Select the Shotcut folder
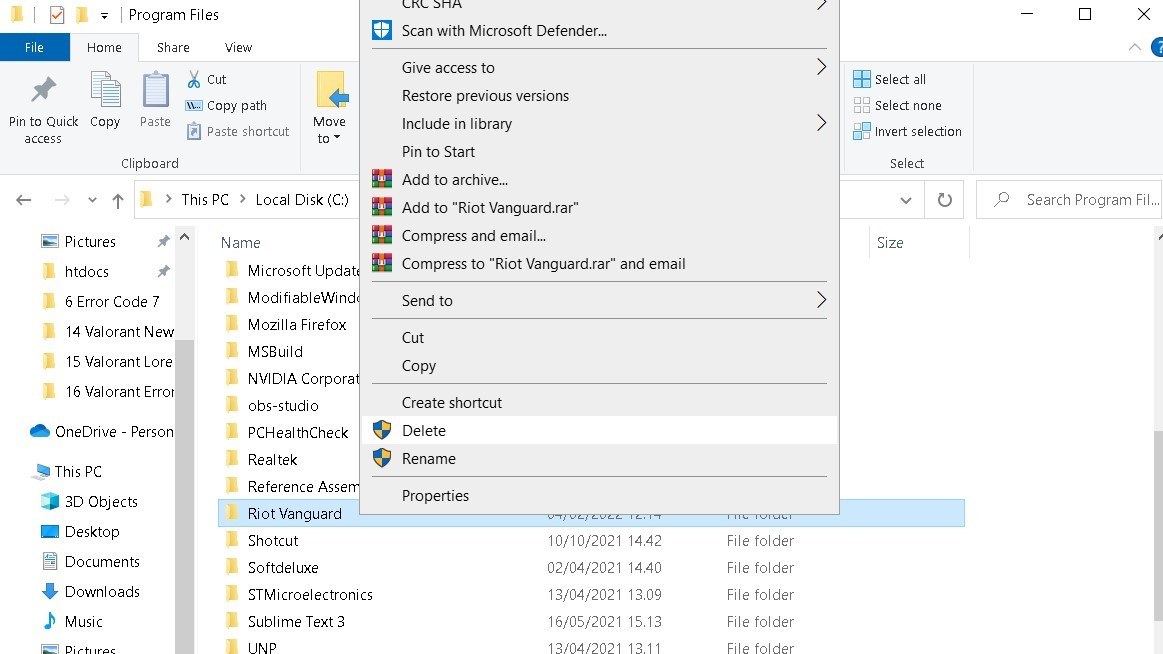 point(272,541)
